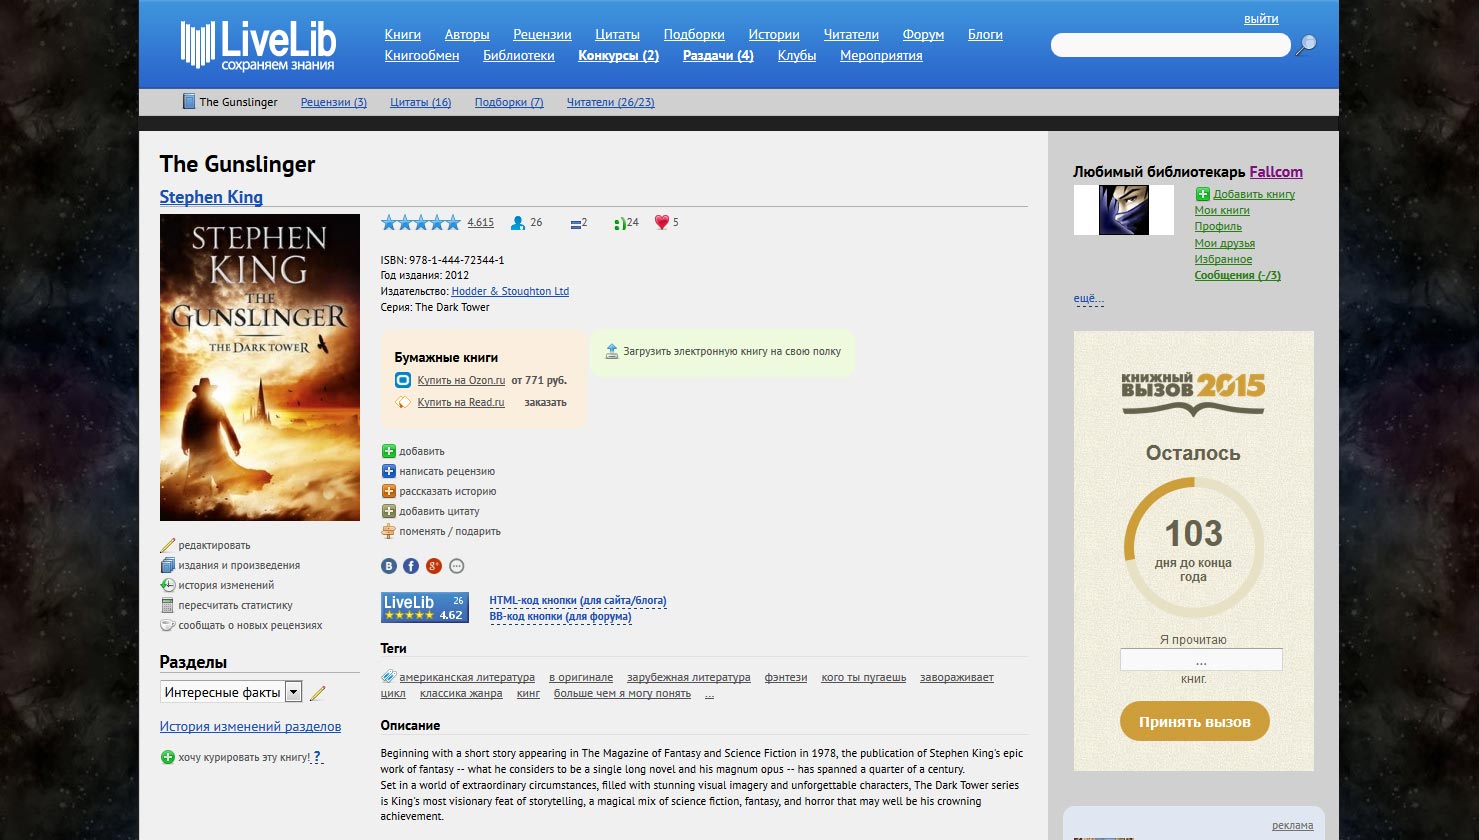The width and height of the screenshot is (1479, 840).
Task: Click the heart favorites icon
Action: pyautogui.click(x=661, y=223)
